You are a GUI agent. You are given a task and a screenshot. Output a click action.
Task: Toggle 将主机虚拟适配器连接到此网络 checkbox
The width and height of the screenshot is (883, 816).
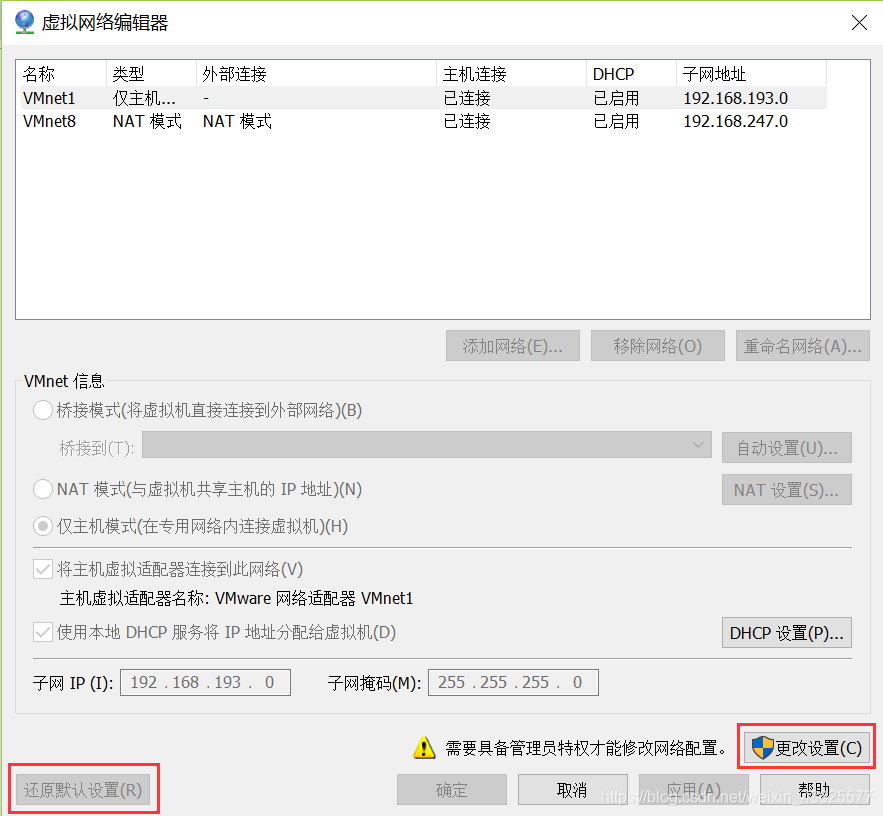(43, 569)
